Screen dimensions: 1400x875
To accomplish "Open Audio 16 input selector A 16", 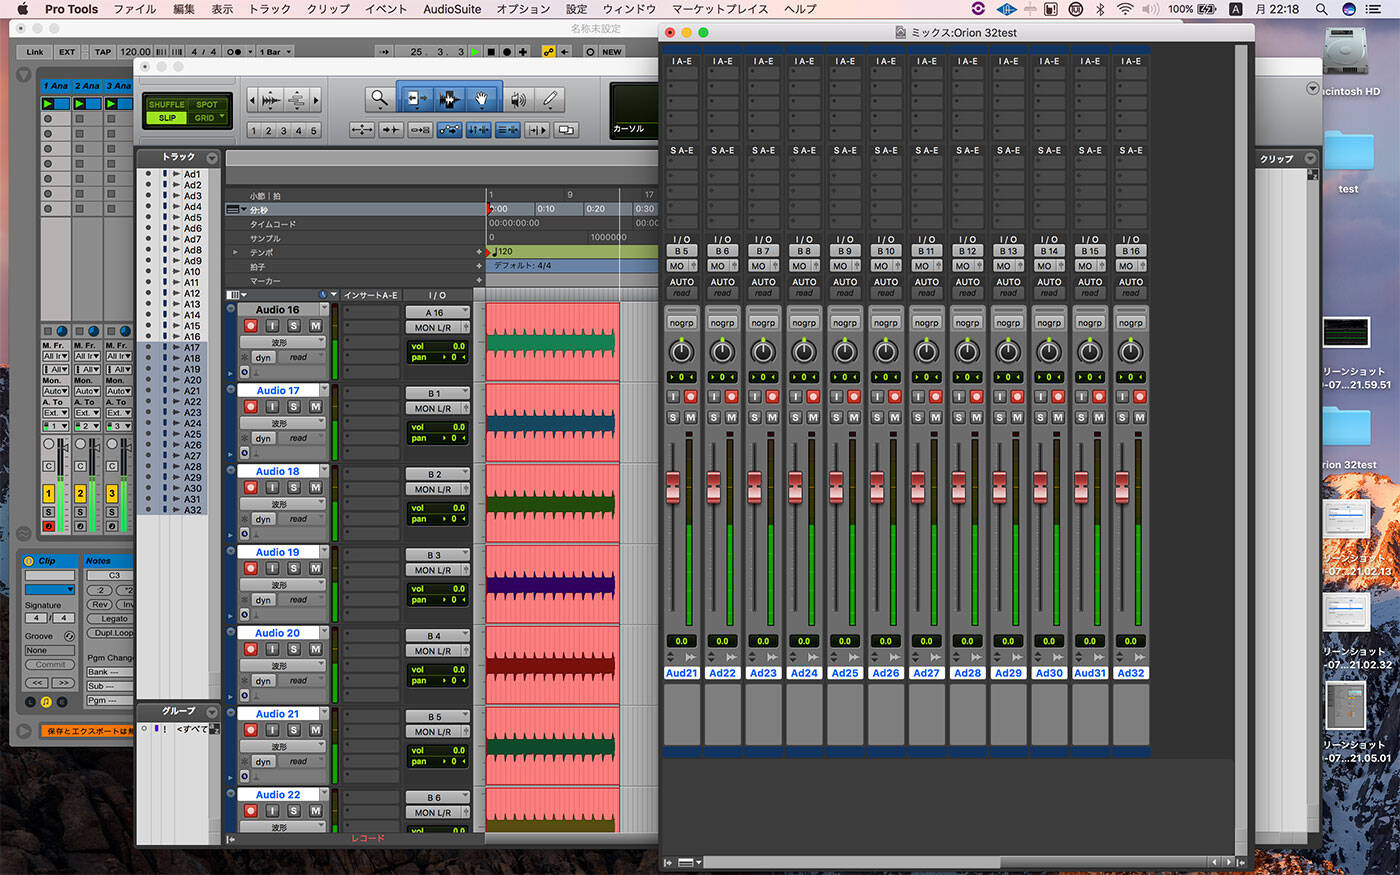I will pyautogui.click(x=437, y=313).
